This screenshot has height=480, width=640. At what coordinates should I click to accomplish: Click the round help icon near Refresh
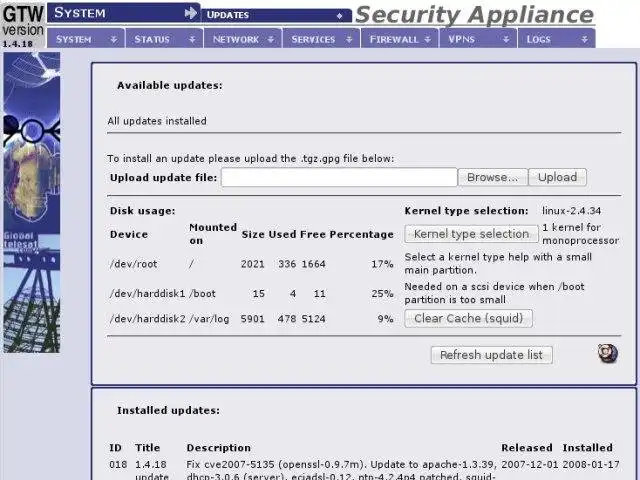[608, 353]
